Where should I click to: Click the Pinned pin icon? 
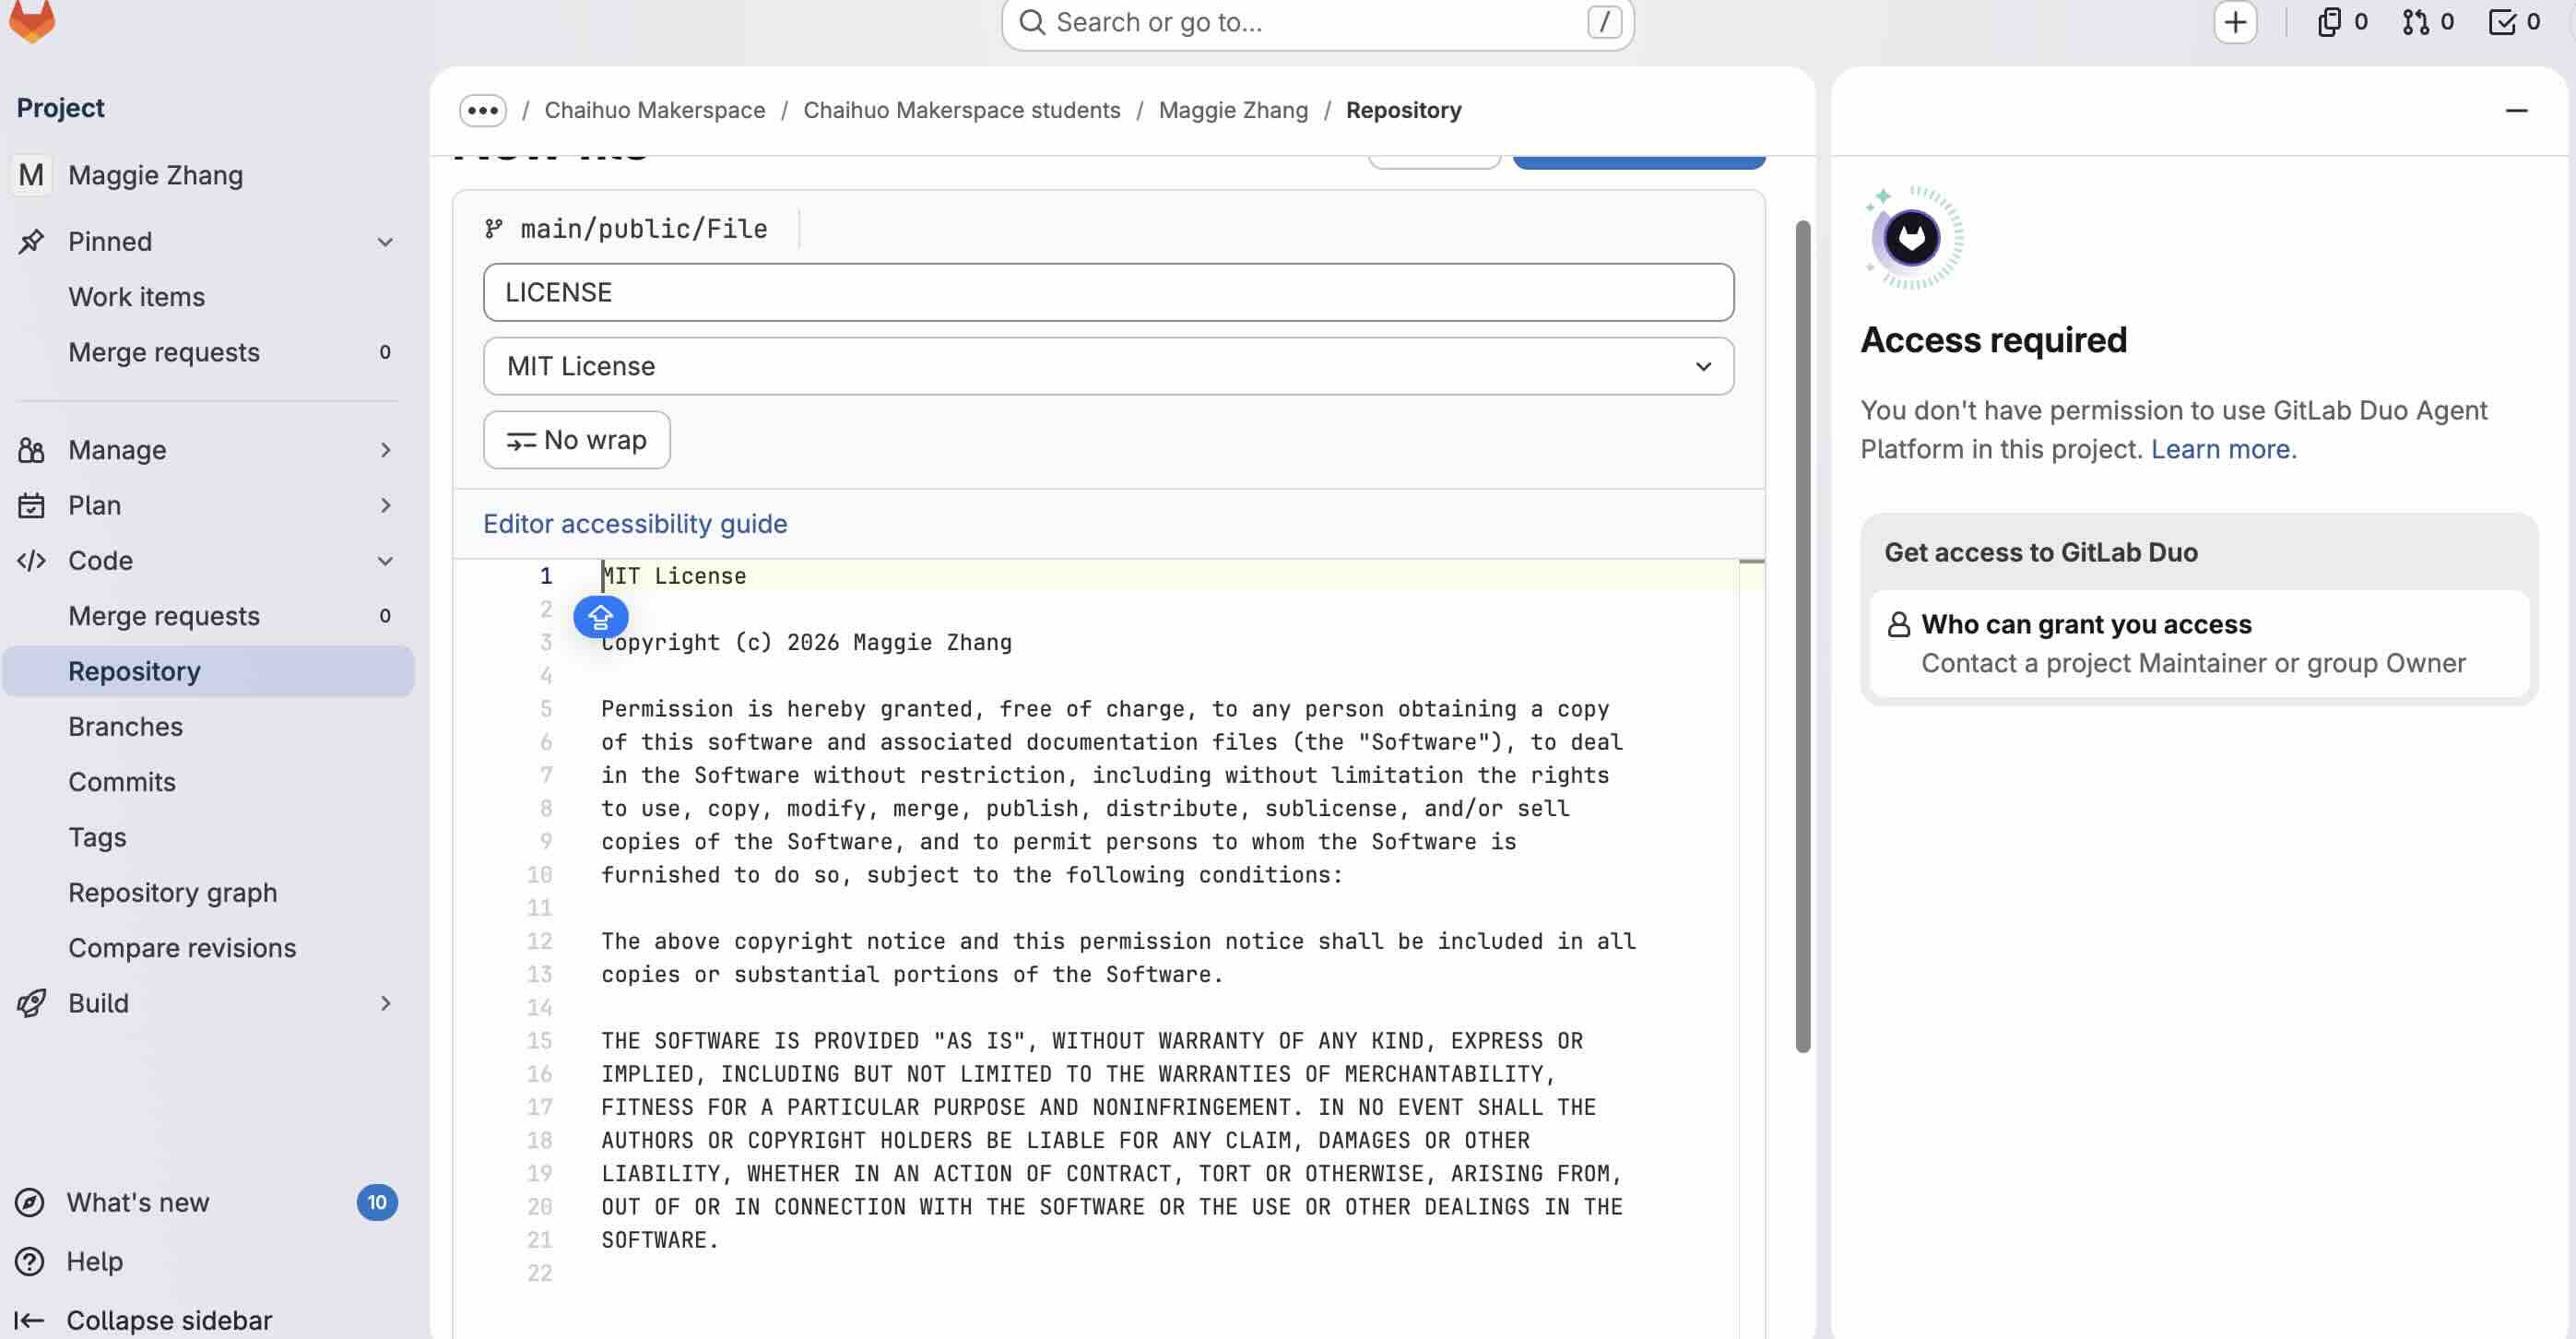pos(31,241)
